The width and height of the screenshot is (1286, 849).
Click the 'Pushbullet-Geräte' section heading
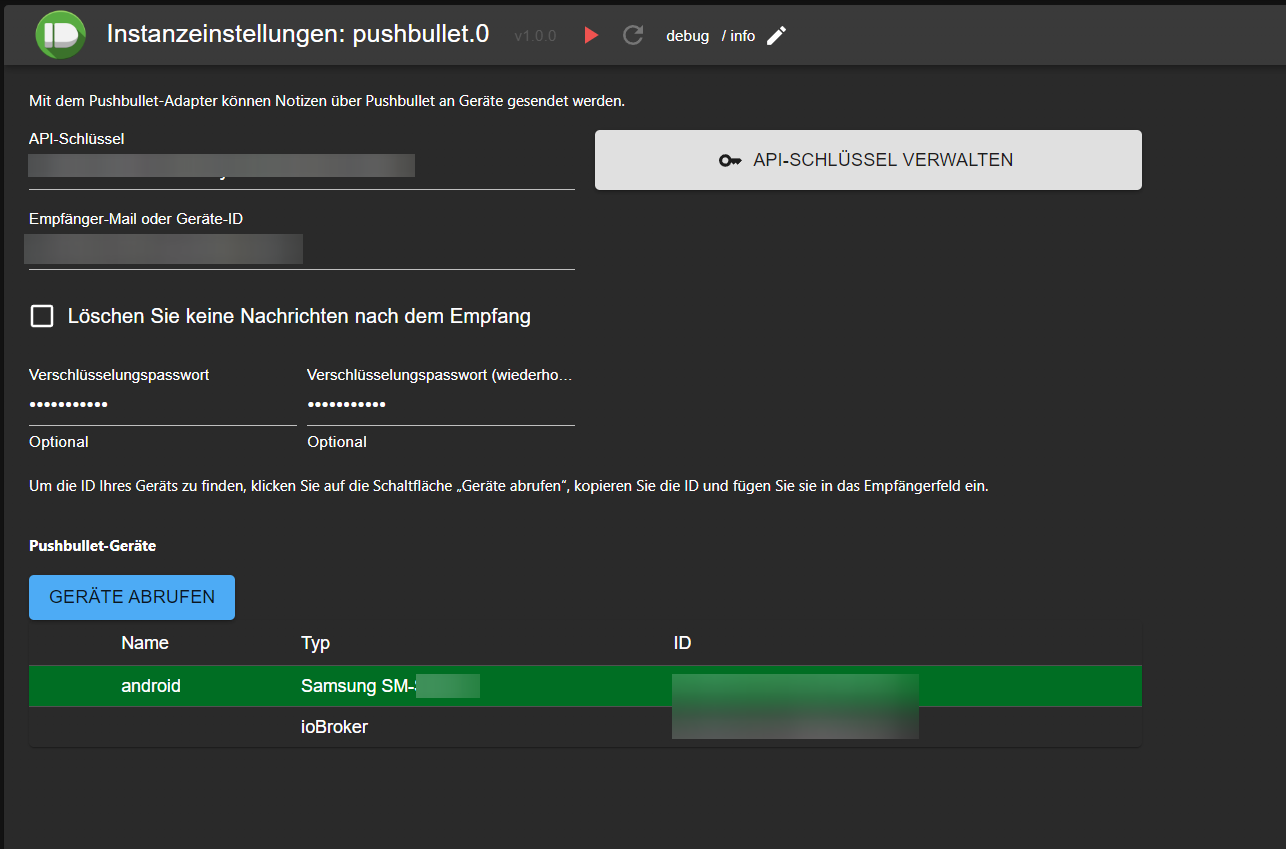pos(92,546)
